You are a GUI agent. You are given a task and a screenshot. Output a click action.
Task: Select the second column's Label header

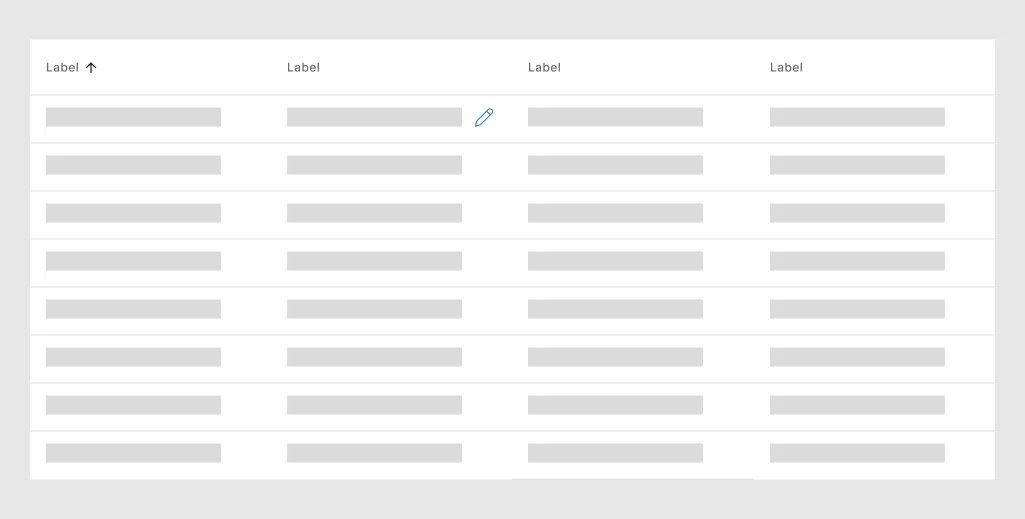[x=303, y=68]
